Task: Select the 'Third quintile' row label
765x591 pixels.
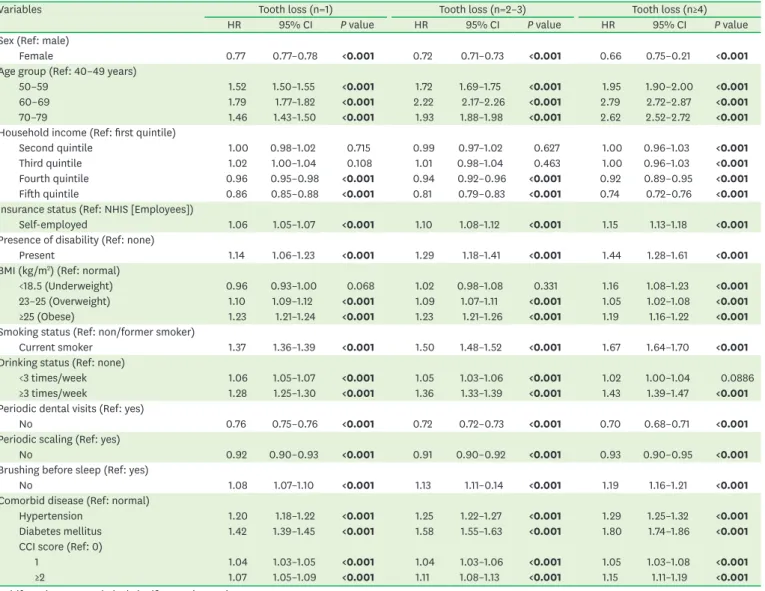Action: (50, 163)
